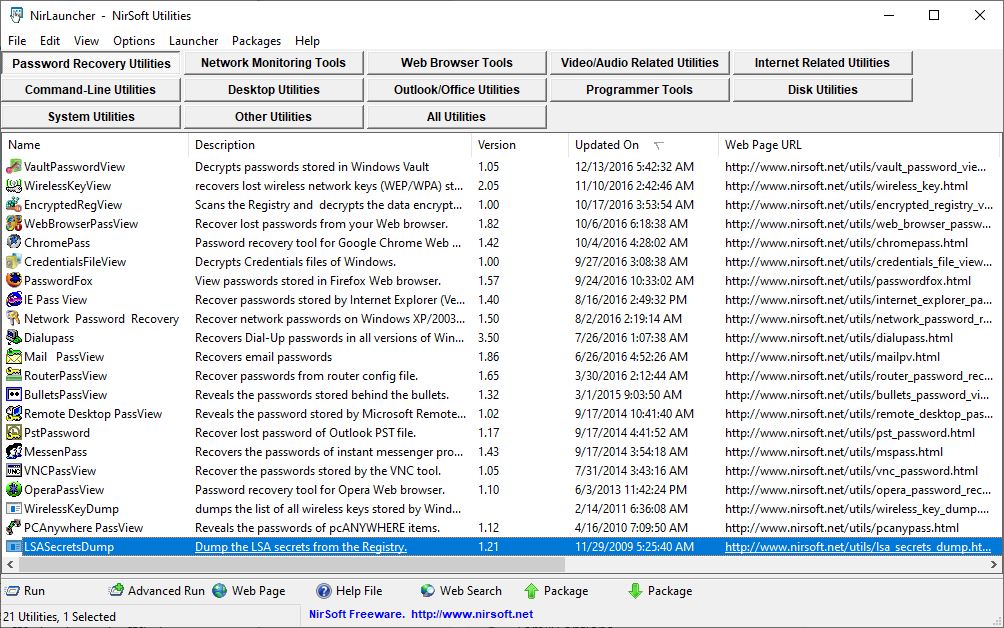Sort by Description column header
Screen dimensions: 1004x628
click(330, 145)
